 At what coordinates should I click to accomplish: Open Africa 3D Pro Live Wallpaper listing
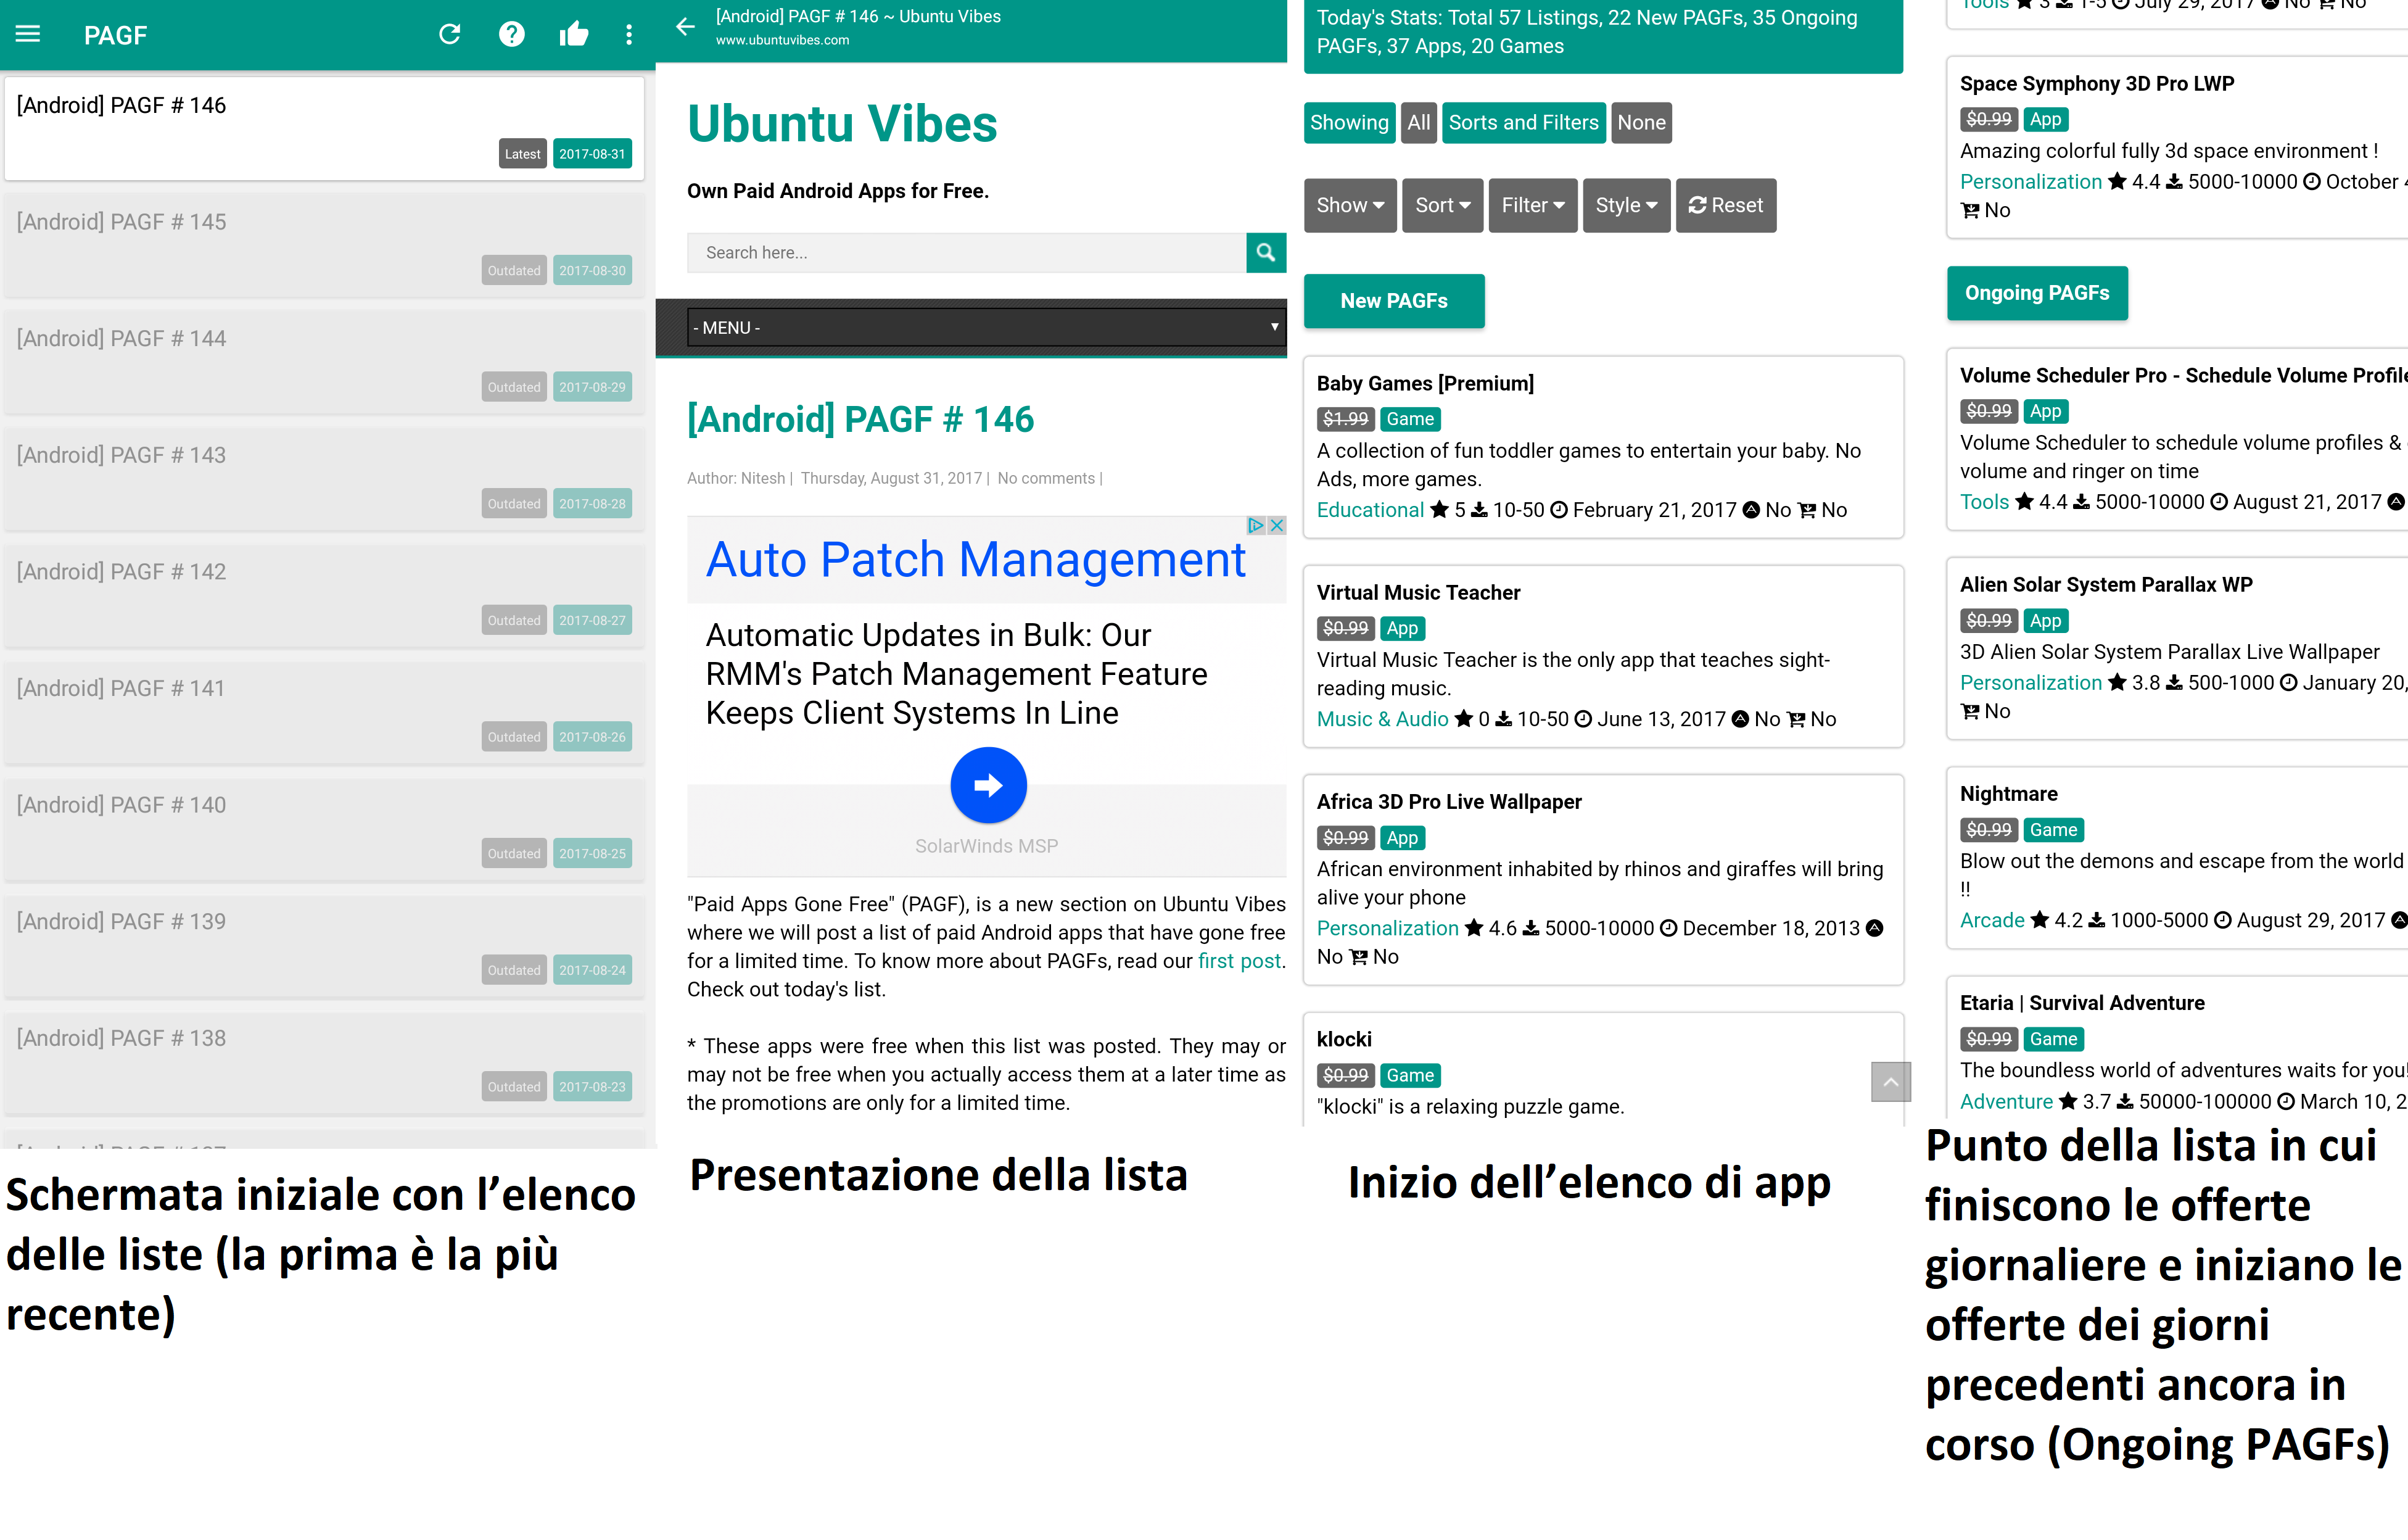pyautogui.click(x=1603, y=880)
